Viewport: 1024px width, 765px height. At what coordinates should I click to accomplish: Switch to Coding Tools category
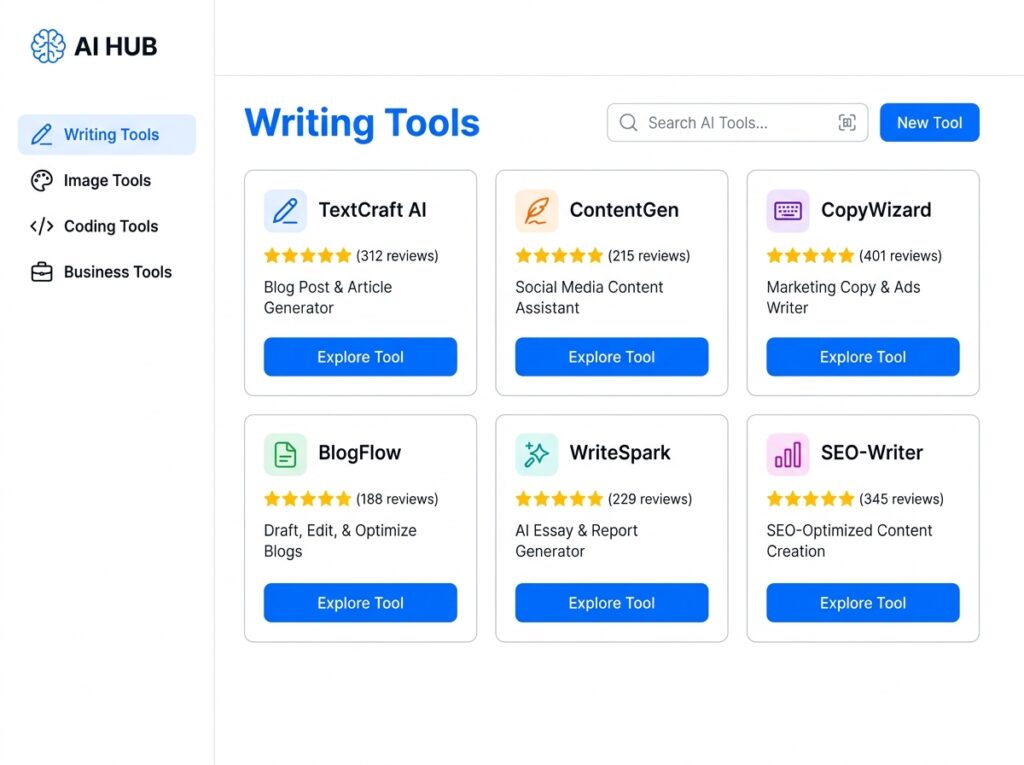pyautogui.click(x=107, y=226)
